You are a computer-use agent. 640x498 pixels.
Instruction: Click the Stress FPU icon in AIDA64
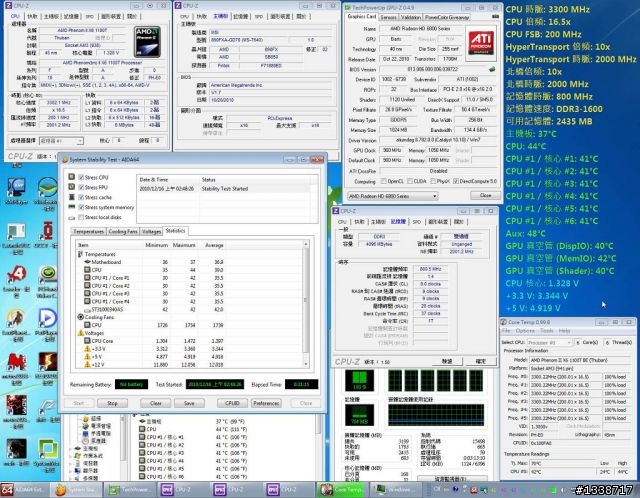point(71,187)
